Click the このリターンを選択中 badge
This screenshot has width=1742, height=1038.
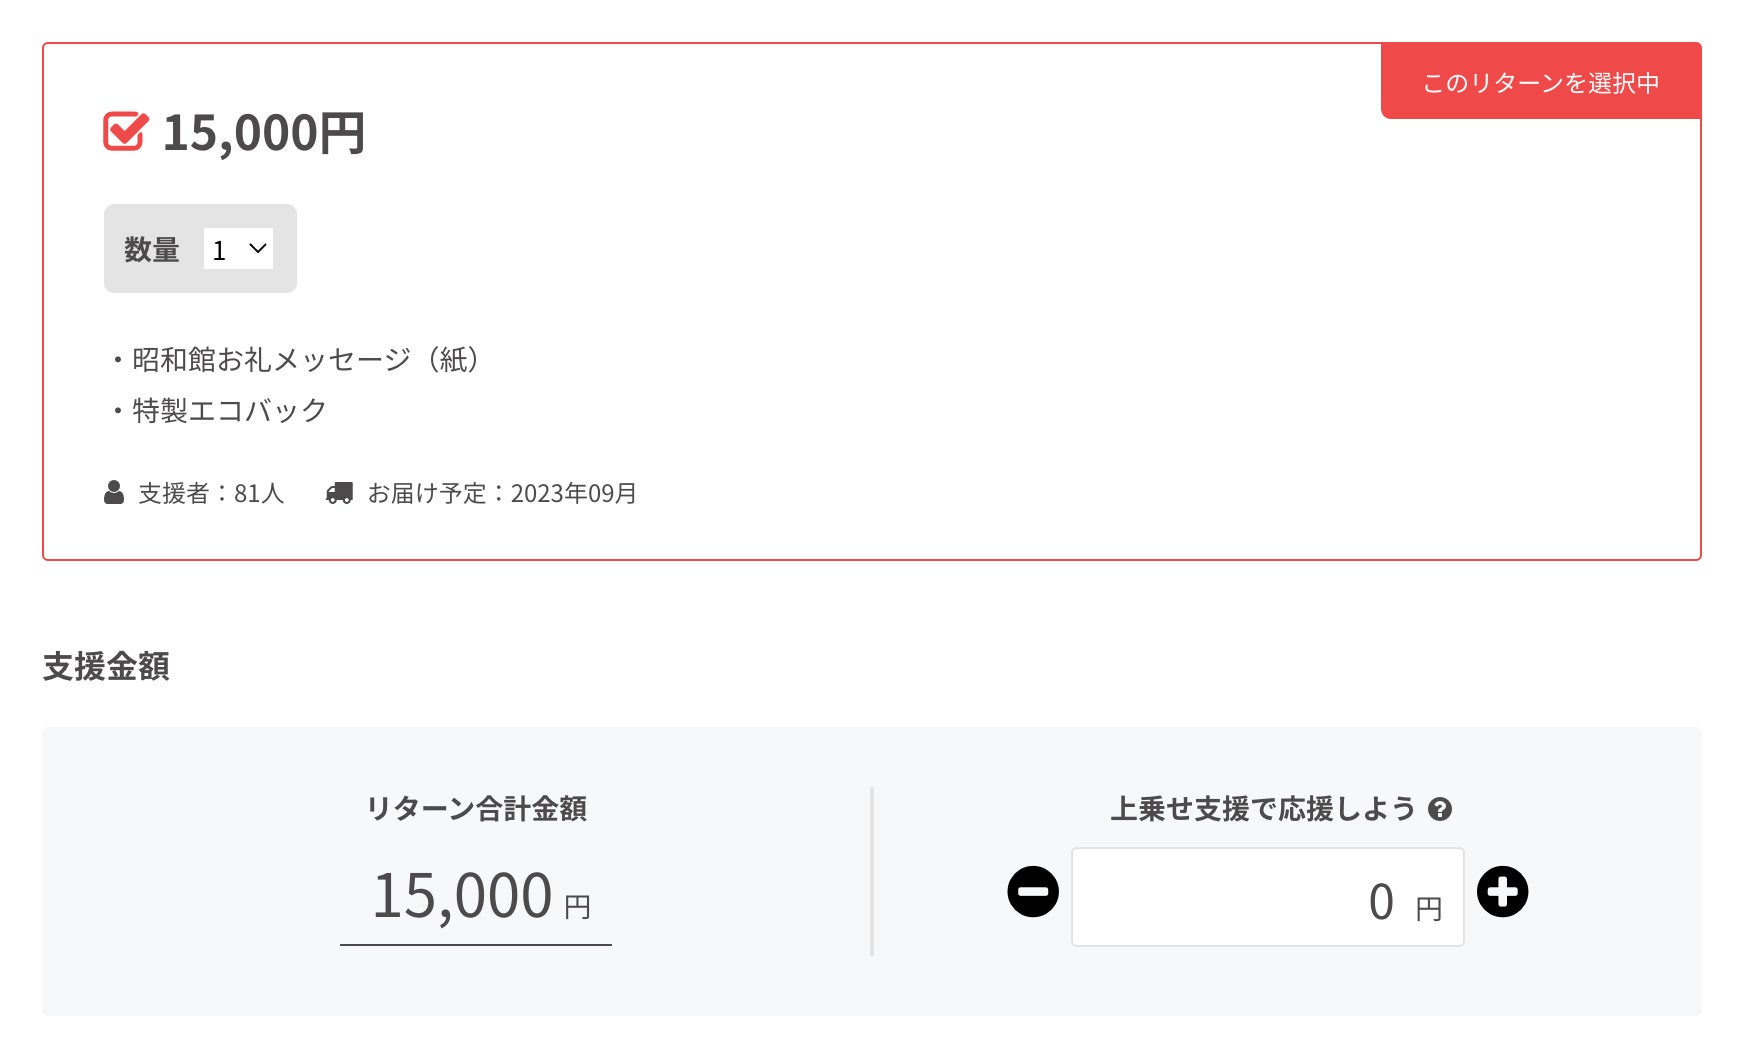(x=1540, y=82)
